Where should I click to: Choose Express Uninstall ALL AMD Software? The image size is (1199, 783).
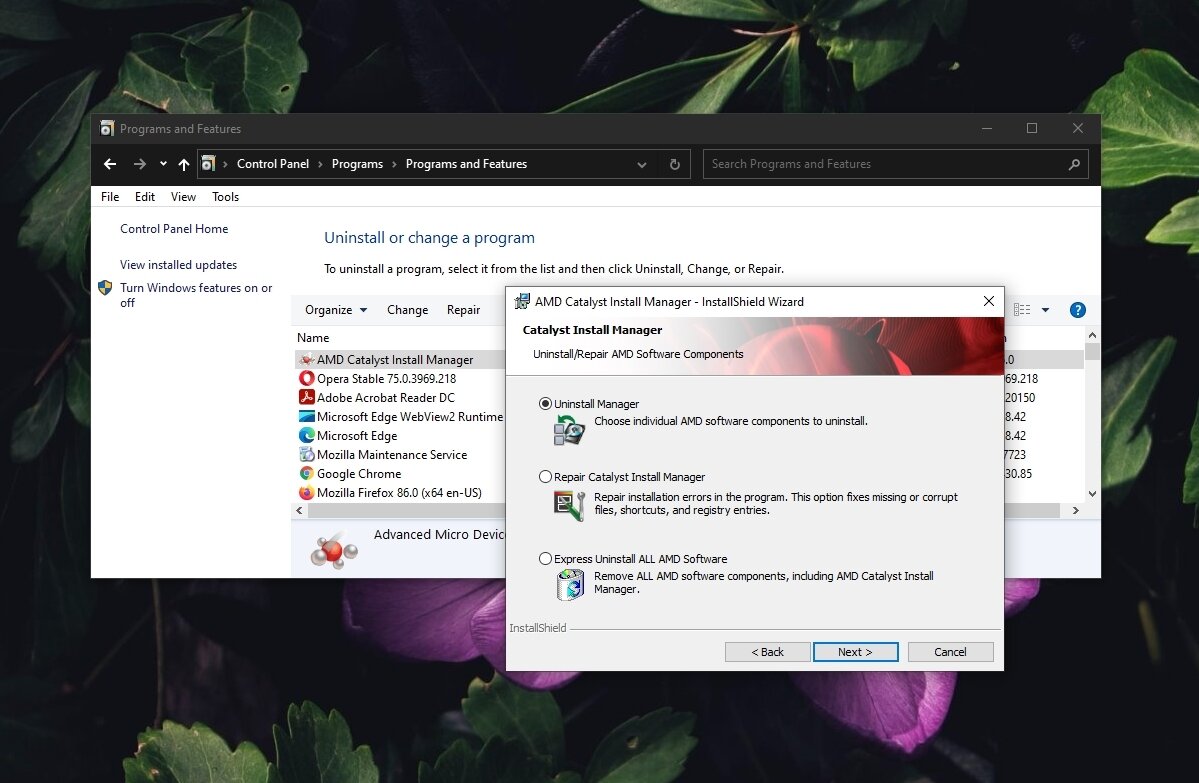(x=544, y=558)
